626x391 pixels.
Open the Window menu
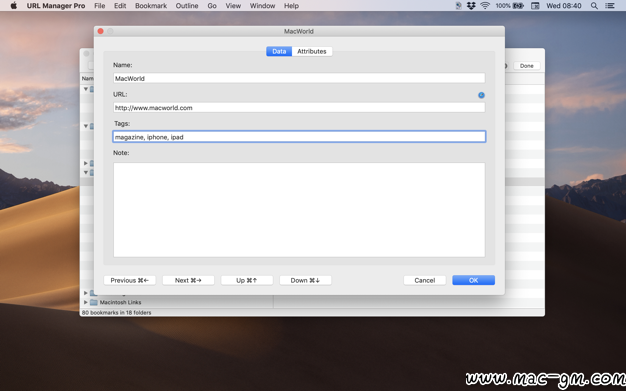262,6
